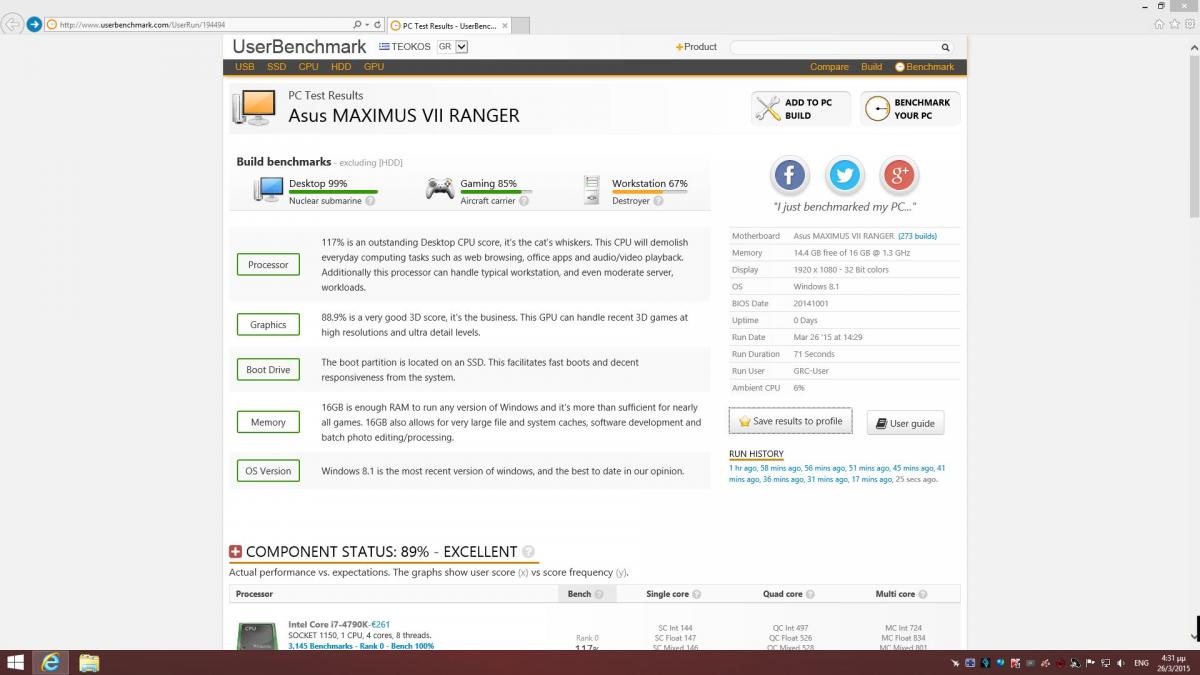Viewport: 1200px width, 675px height.
Task: Open the (273 builds) link
Action: [x=918, y=236]
